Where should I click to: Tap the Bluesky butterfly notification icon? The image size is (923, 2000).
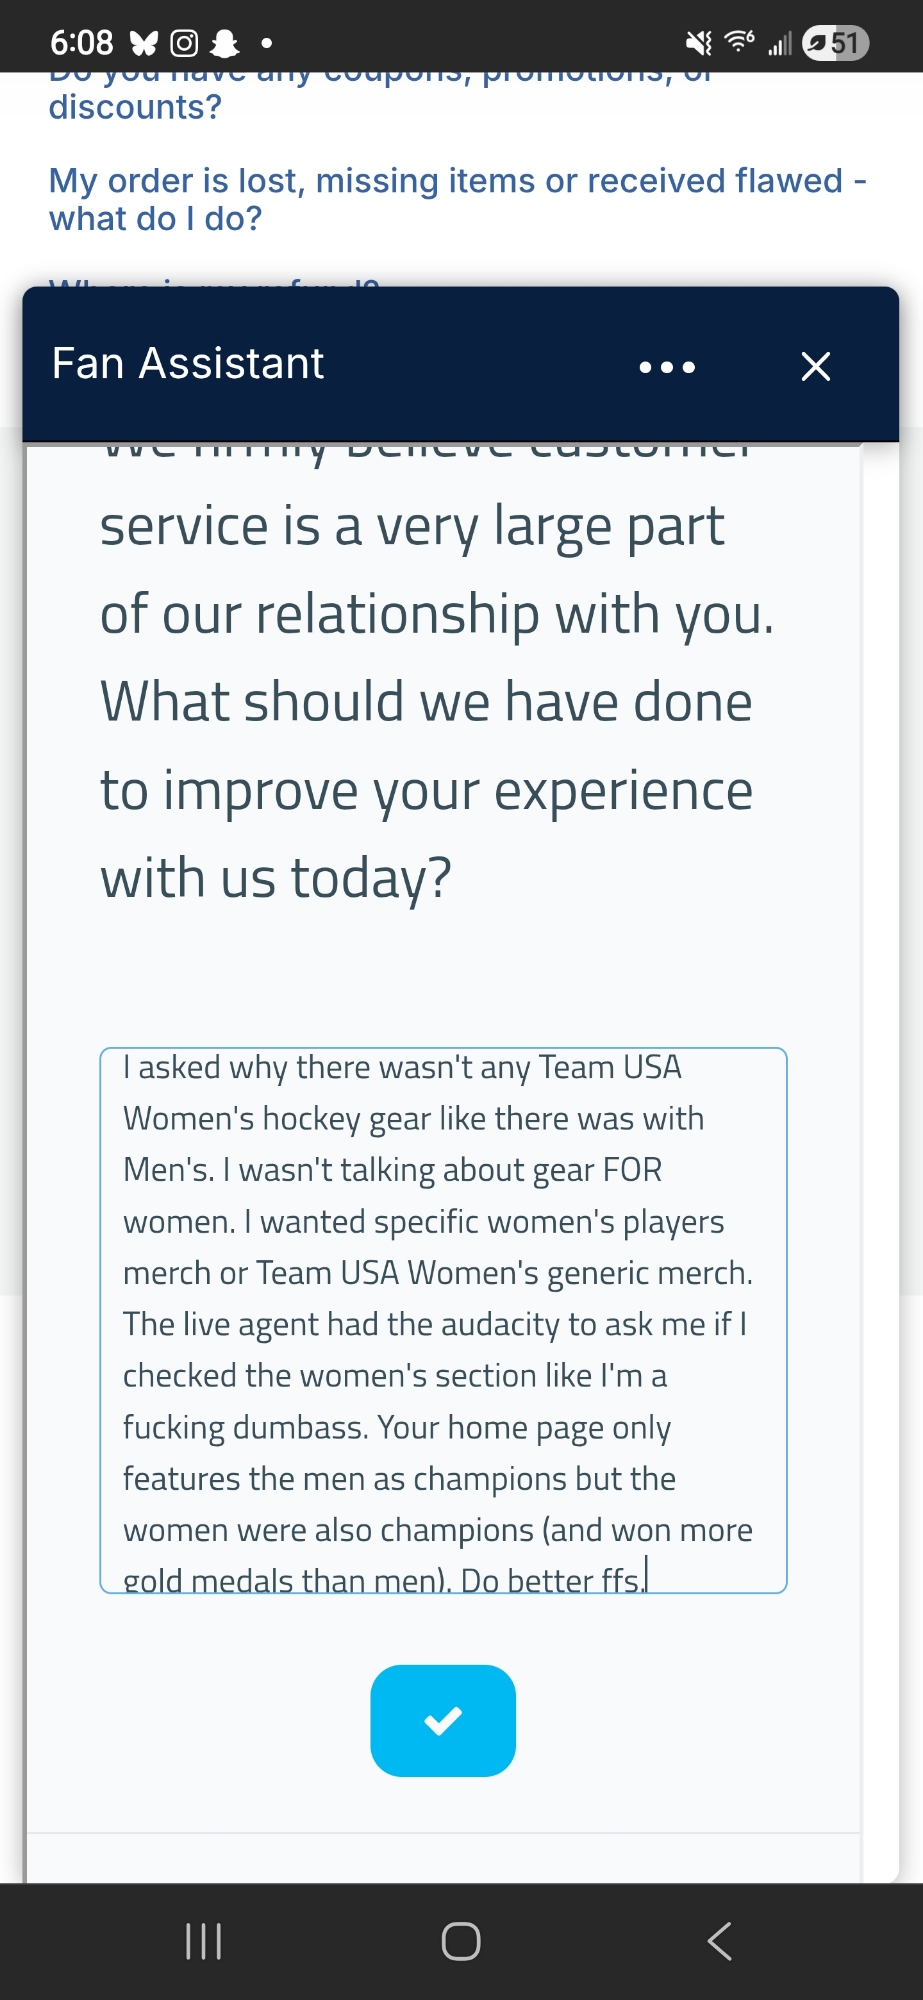[144, 43]
